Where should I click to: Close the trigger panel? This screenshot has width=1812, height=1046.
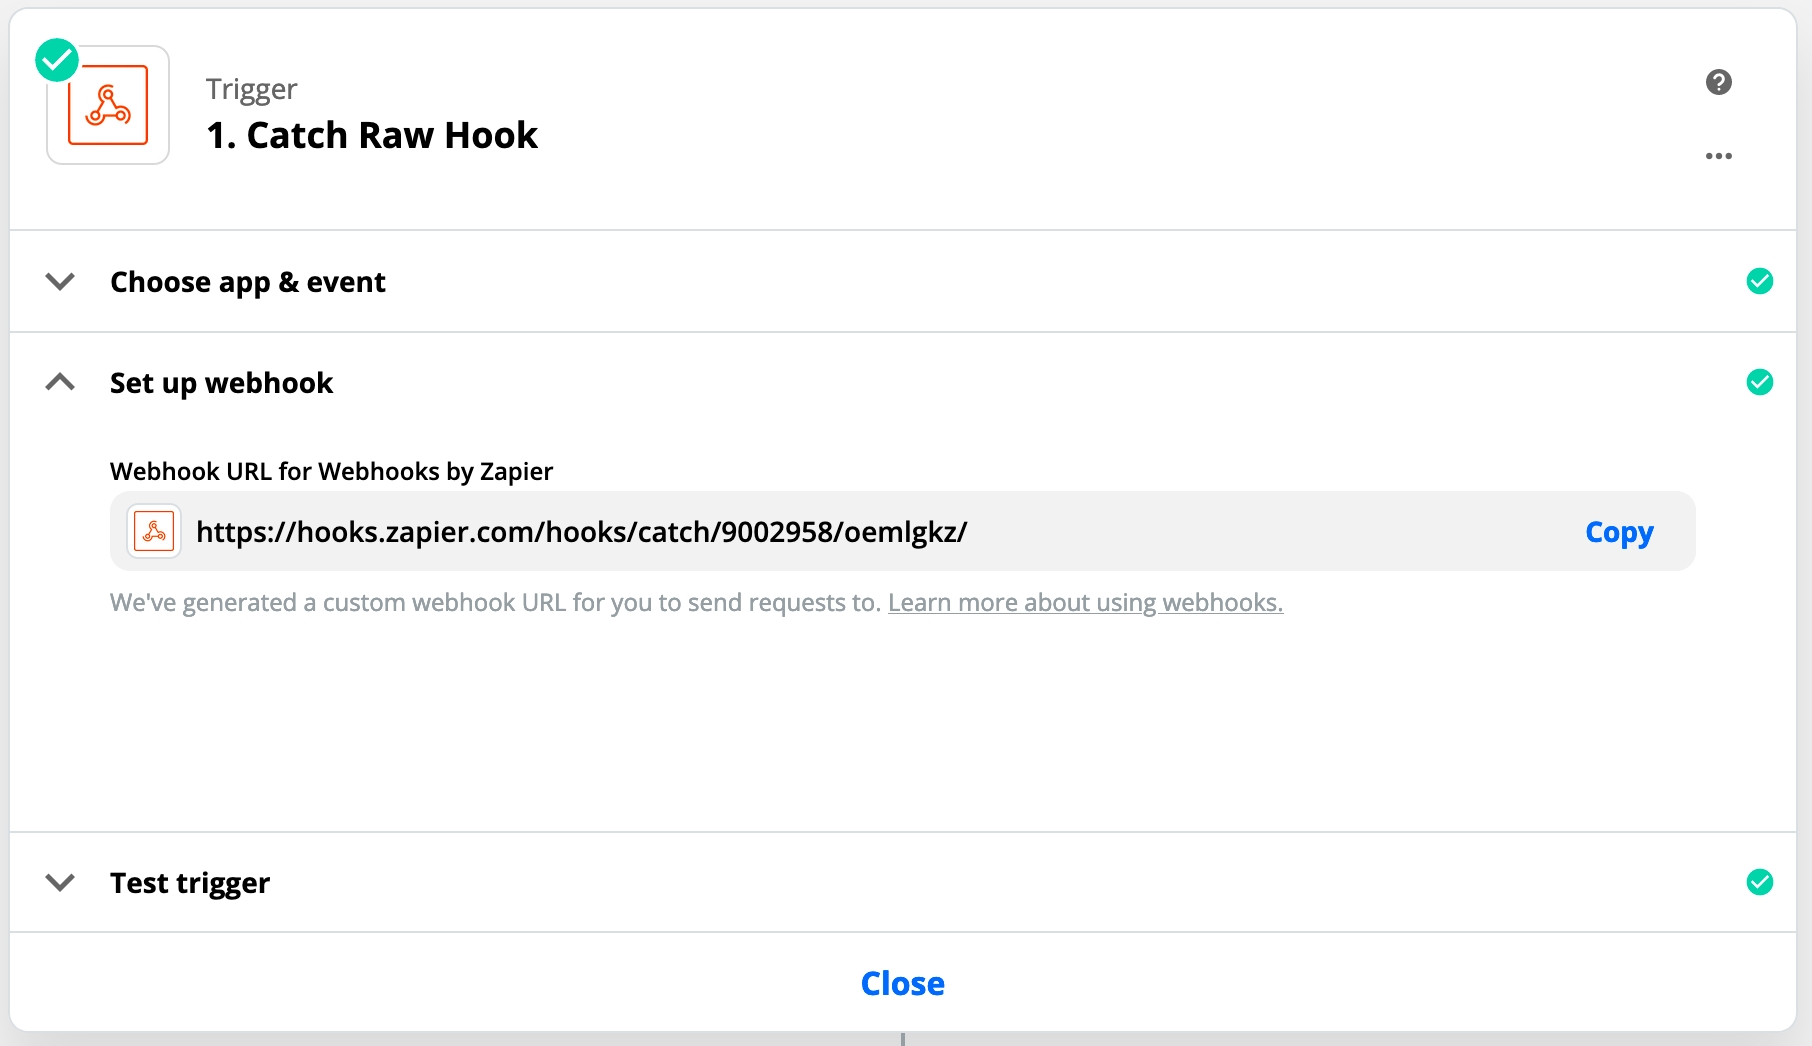(x=902, y=983)
